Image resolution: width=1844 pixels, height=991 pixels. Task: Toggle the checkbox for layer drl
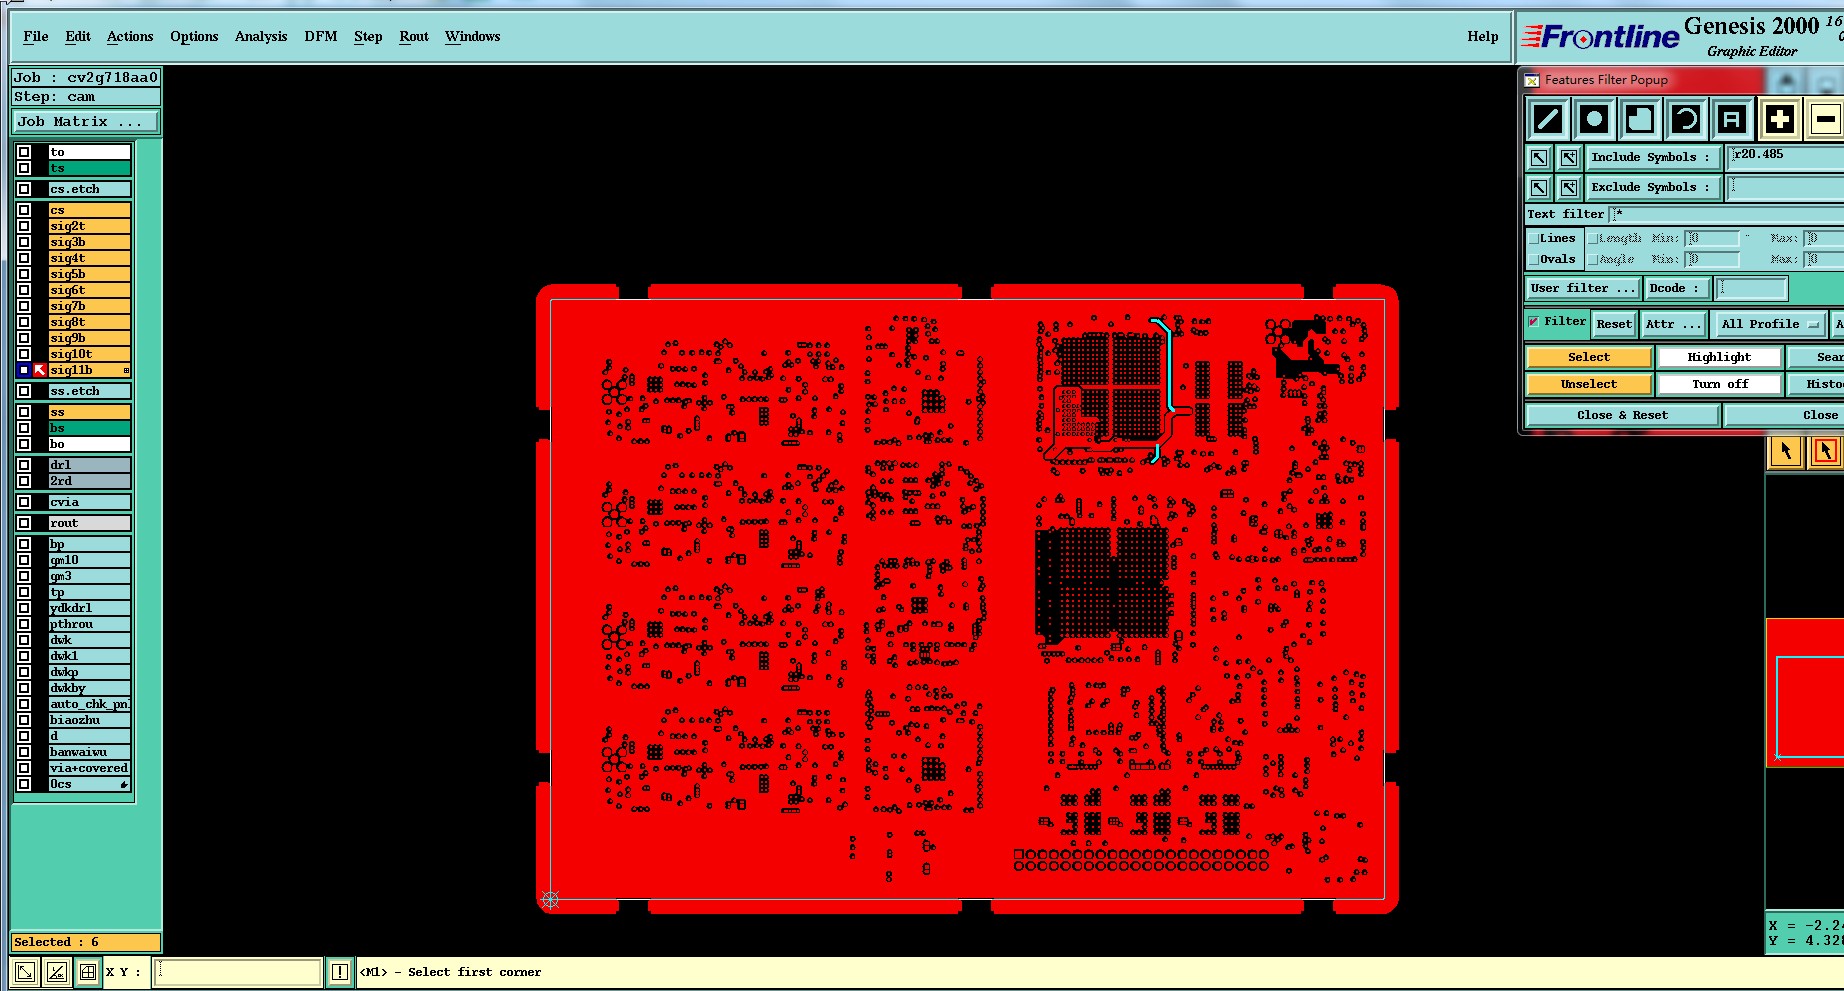point(24,465)
